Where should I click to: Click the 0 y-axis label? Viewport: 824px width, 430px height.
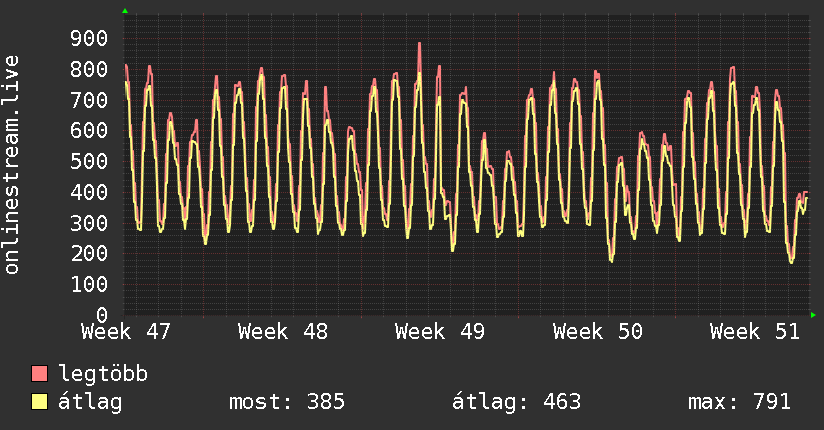pos(102,315)
